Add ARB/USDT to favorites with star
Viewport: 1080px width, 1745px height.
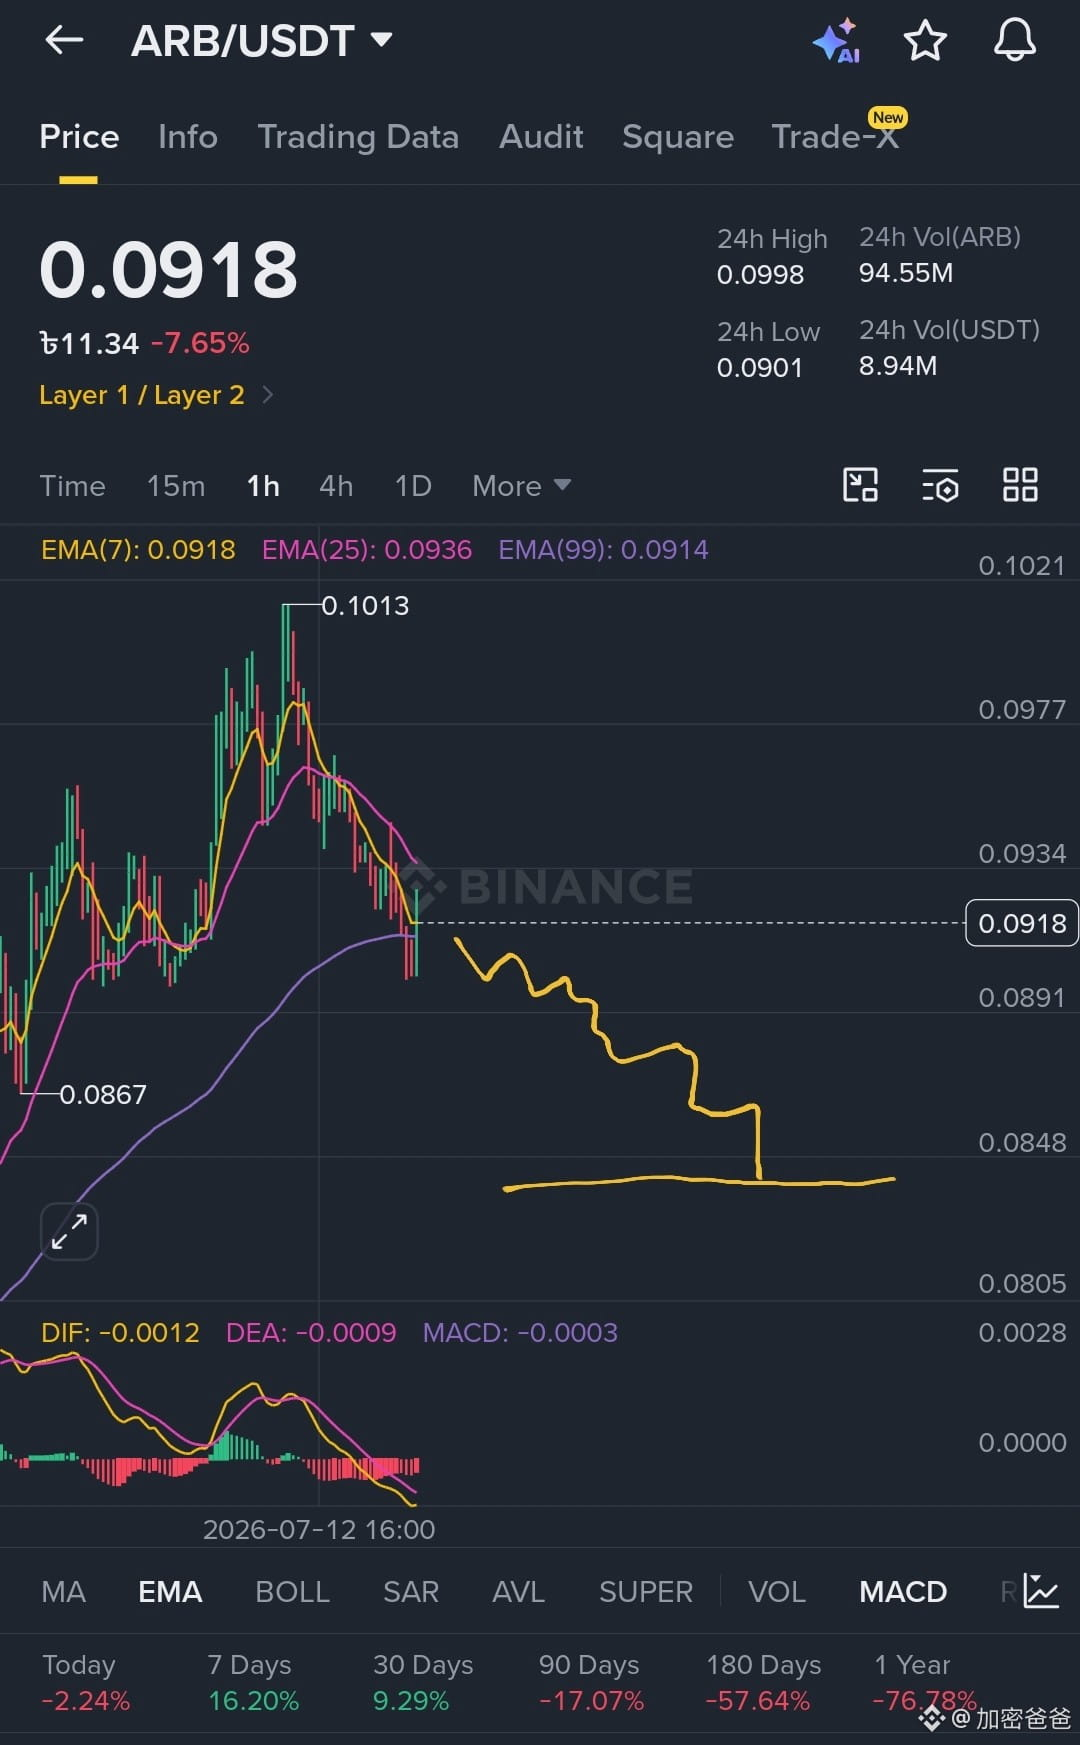[x=925, y=40]
